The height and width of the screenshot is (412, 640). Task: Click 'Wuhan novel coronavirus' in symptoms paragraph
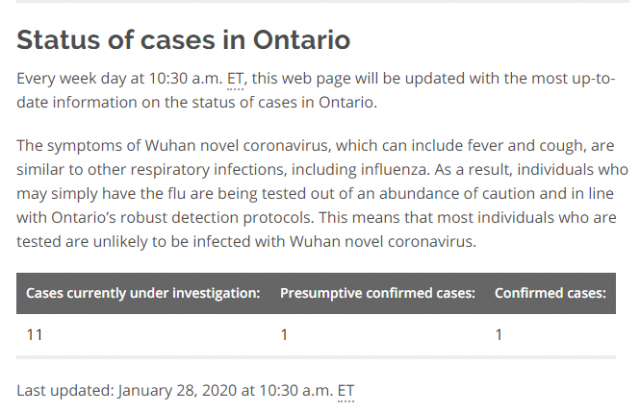(237, 146)
